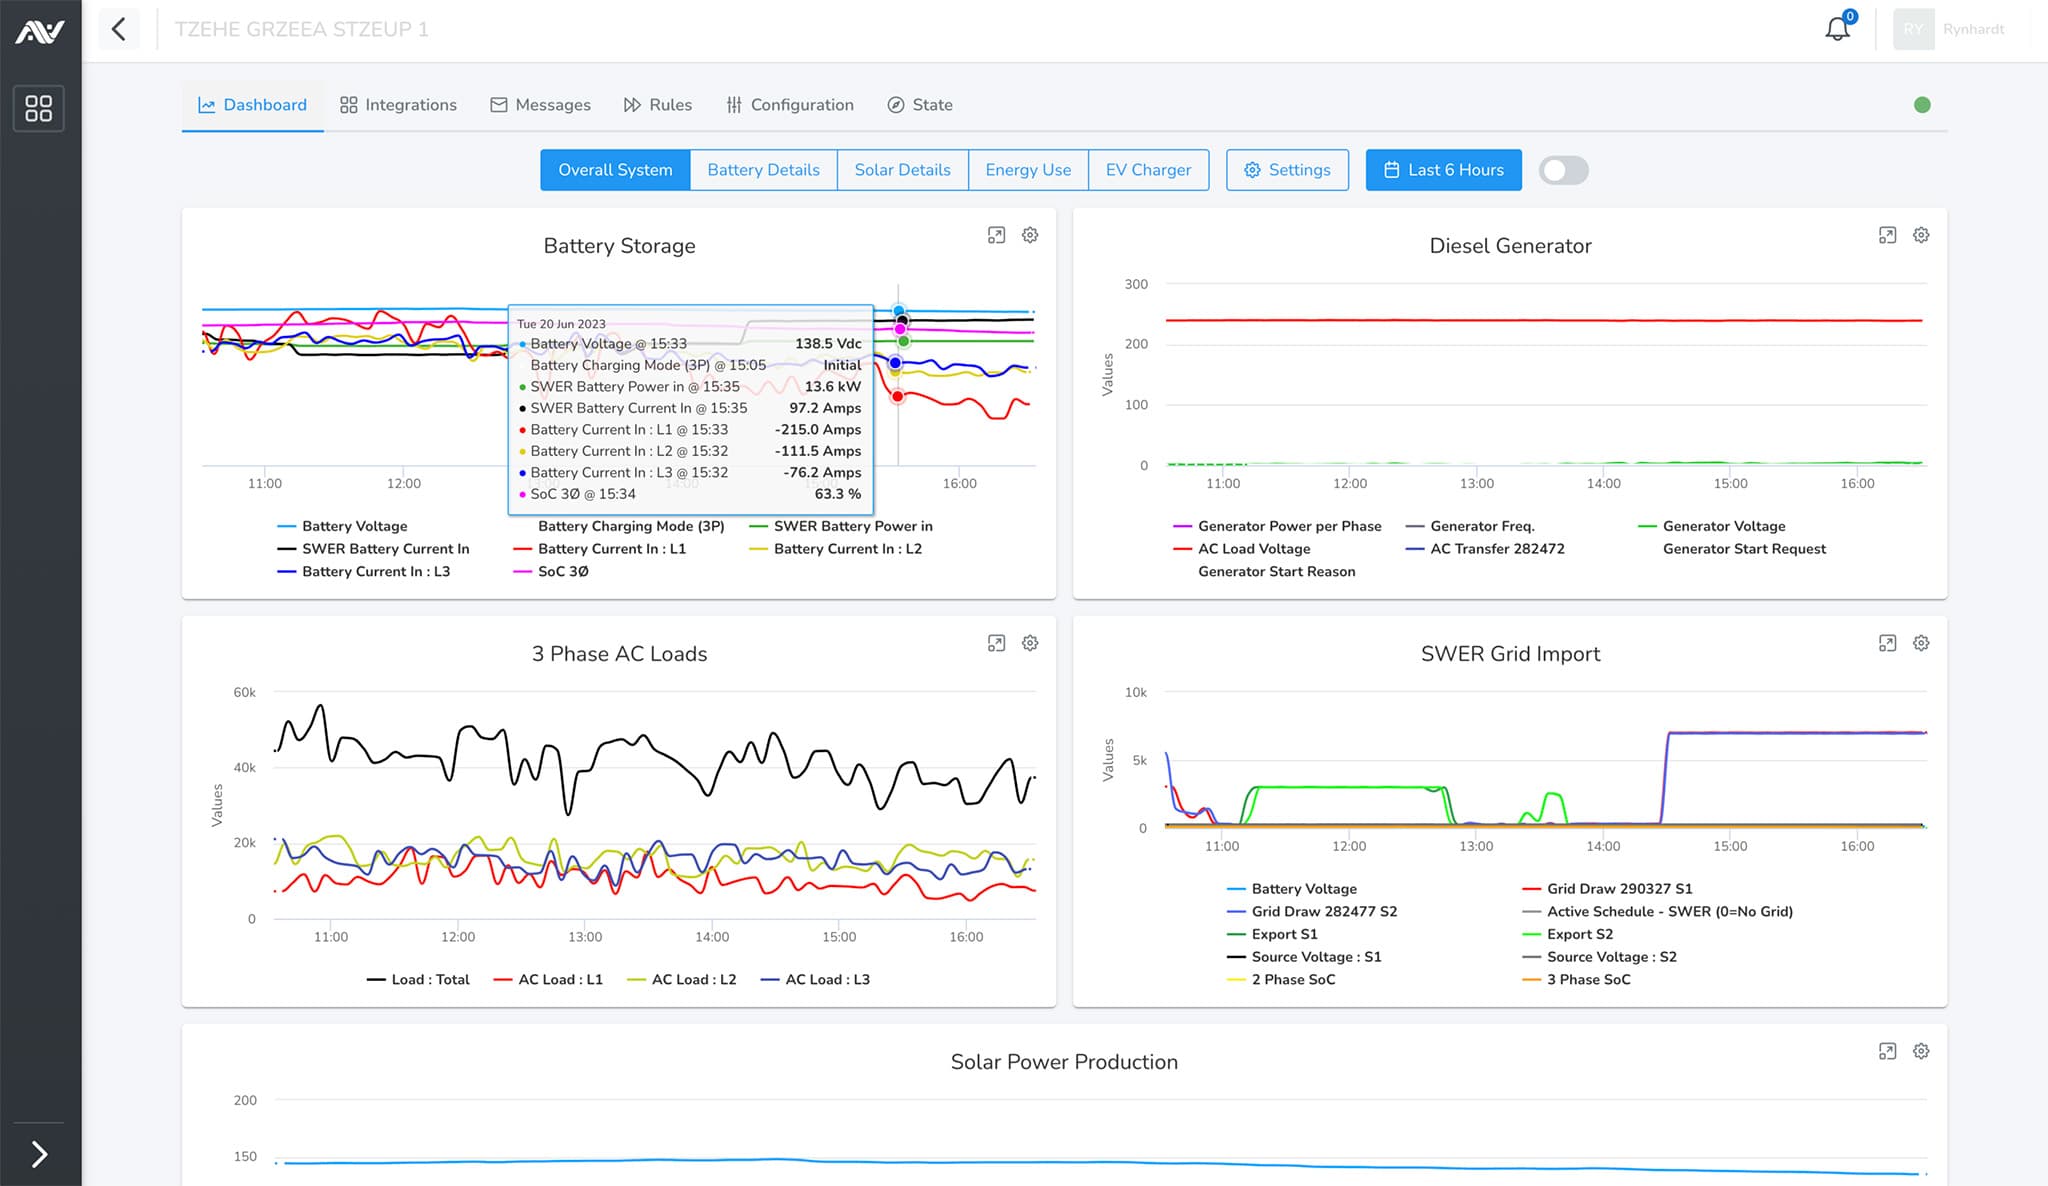Toggle 3 Phase SoC legend series

pyautogui.click(x=1576, y=980)
